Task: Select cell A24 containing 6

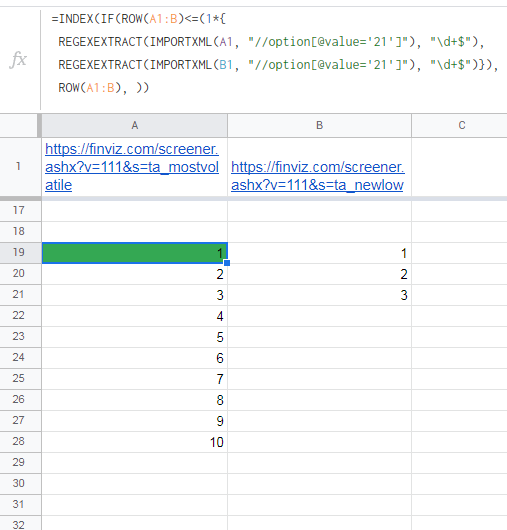Action: tap(135, 358)
